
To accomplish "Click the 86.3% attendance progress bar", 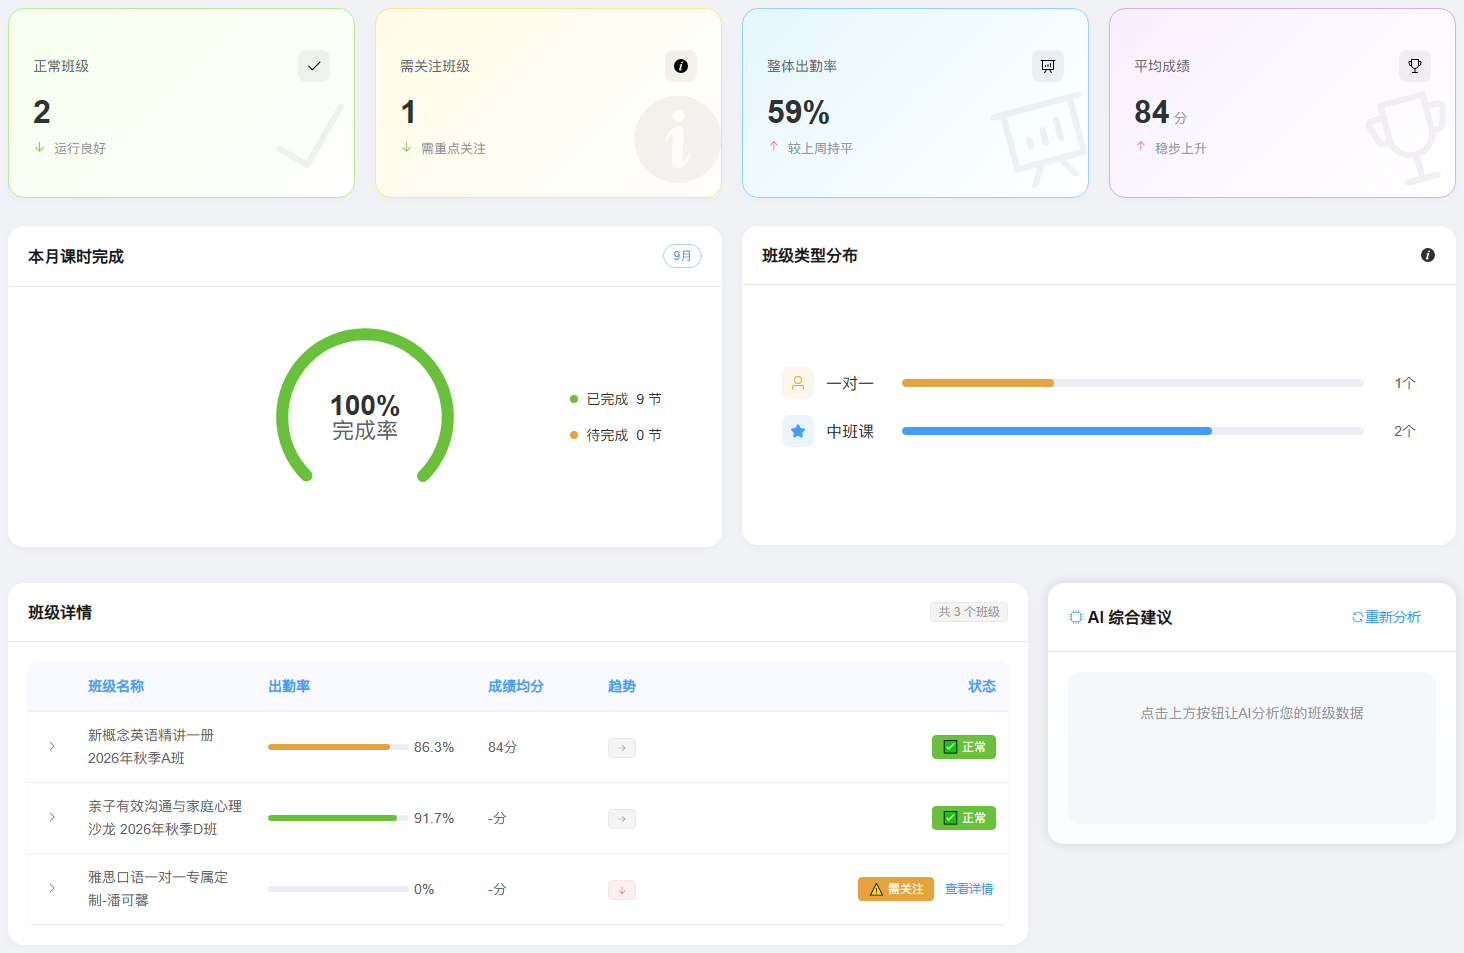I will [338, 747].
